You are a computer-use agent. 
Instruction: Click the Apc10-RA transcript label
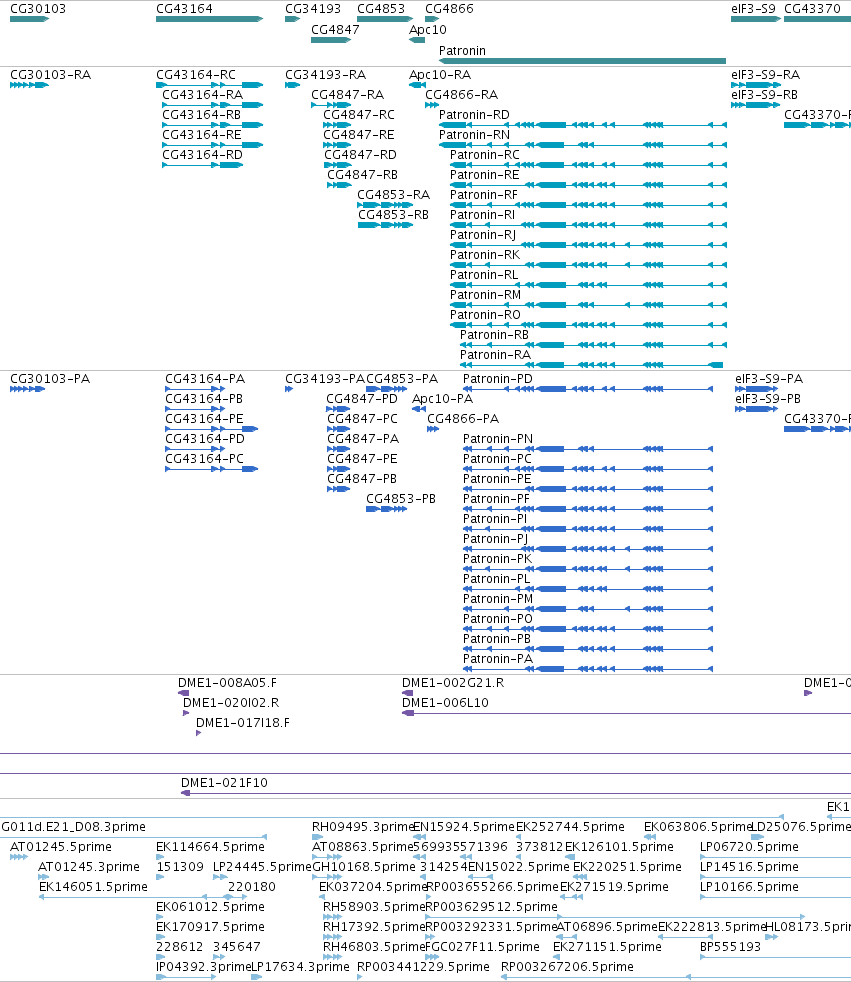pos(440,75)
